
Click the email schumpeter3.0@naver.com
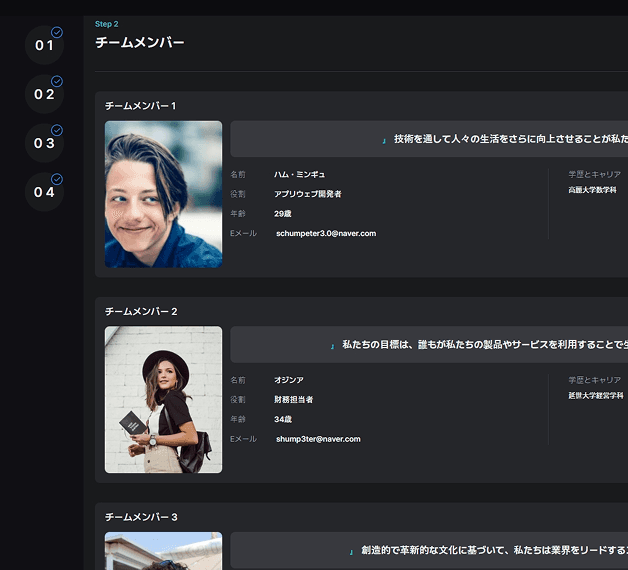[325, 233]
